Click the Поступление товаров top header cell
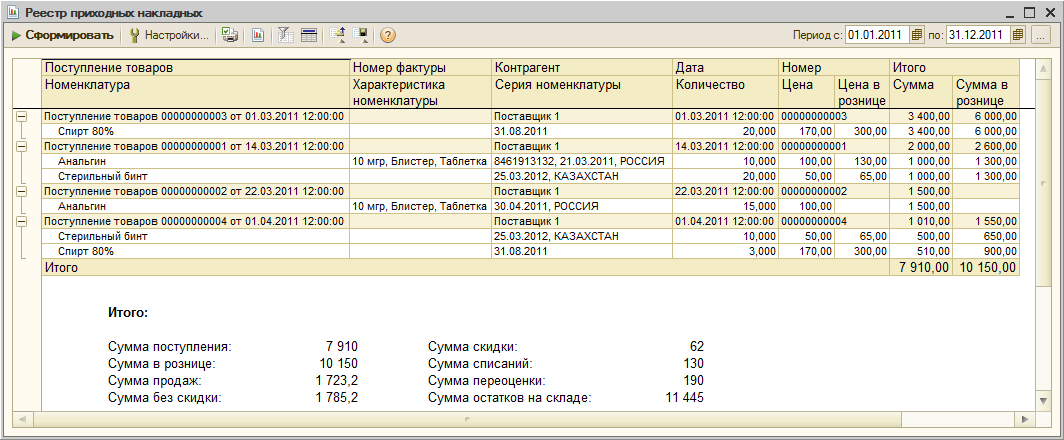Image resolution: width=1064 pixels, height=440 pixels. (195, 68)
